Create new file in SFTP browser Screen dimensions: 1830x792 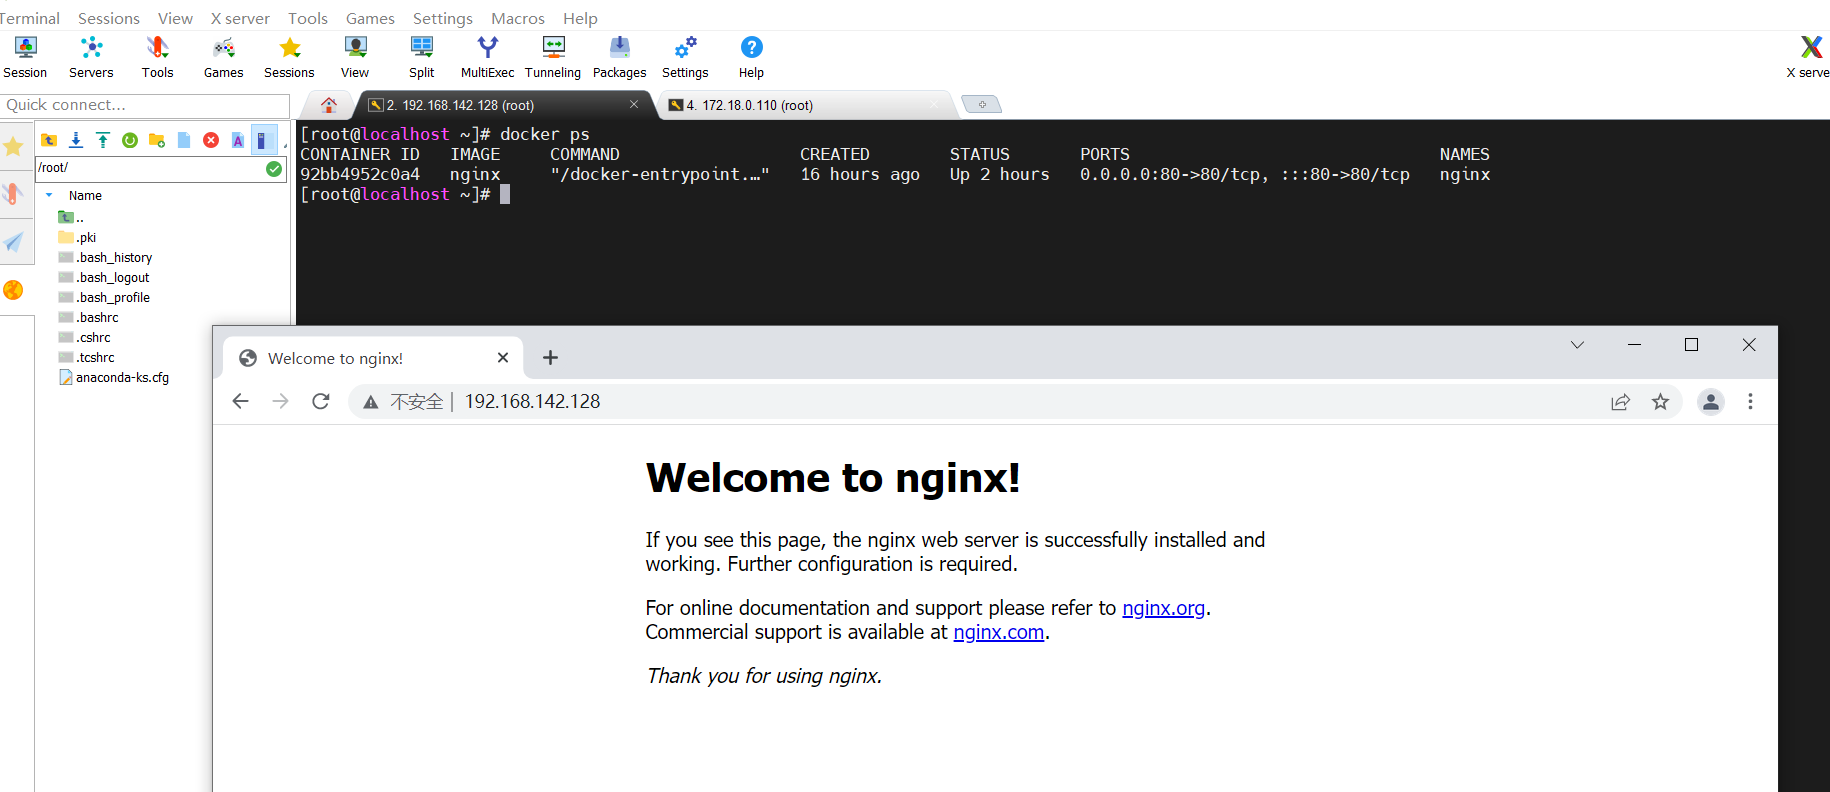point(184,140)
